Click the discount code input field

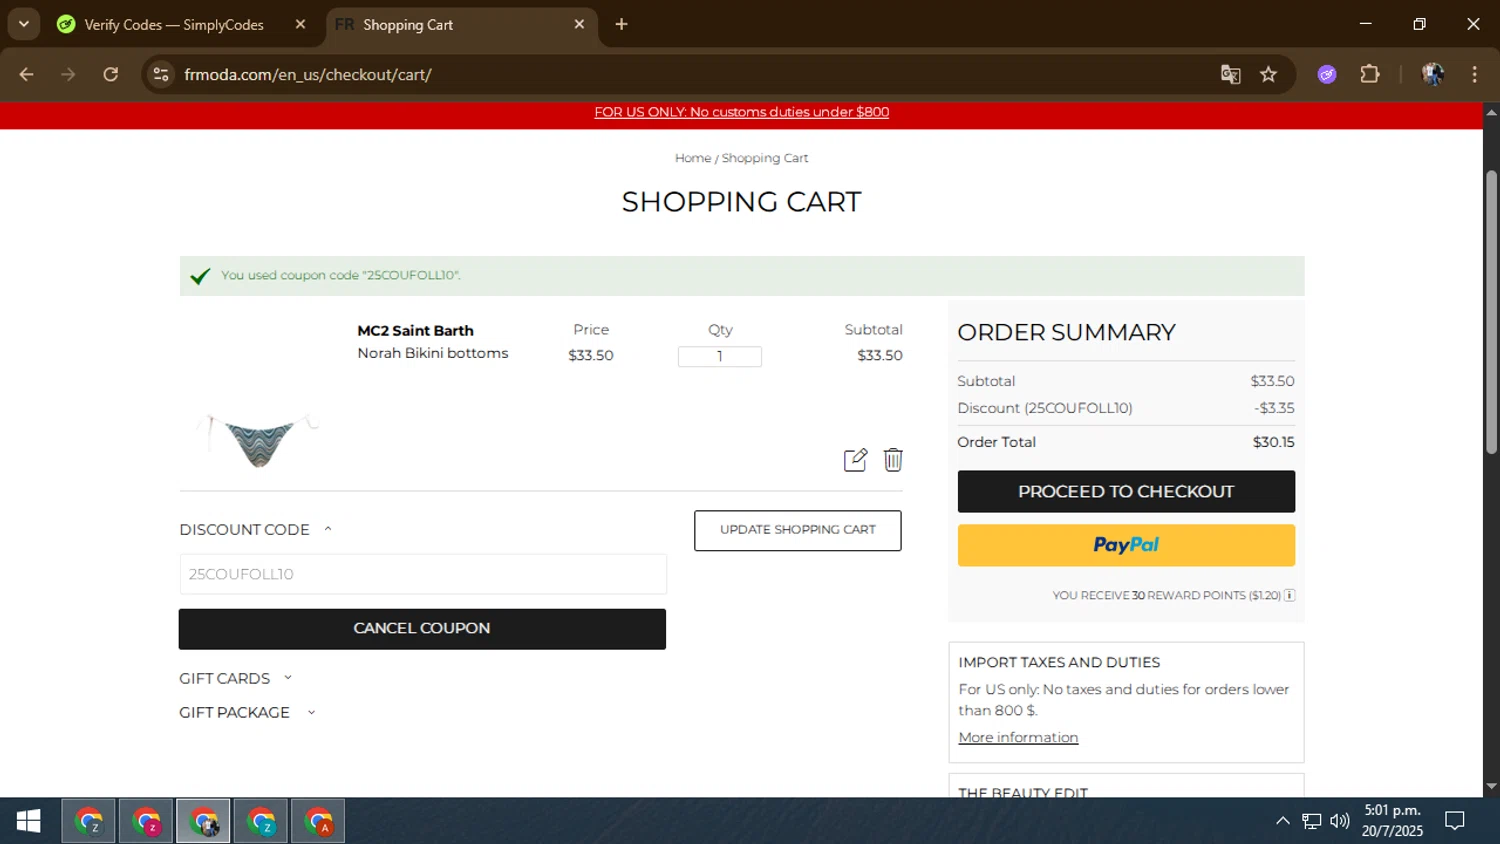pos(423,574)
